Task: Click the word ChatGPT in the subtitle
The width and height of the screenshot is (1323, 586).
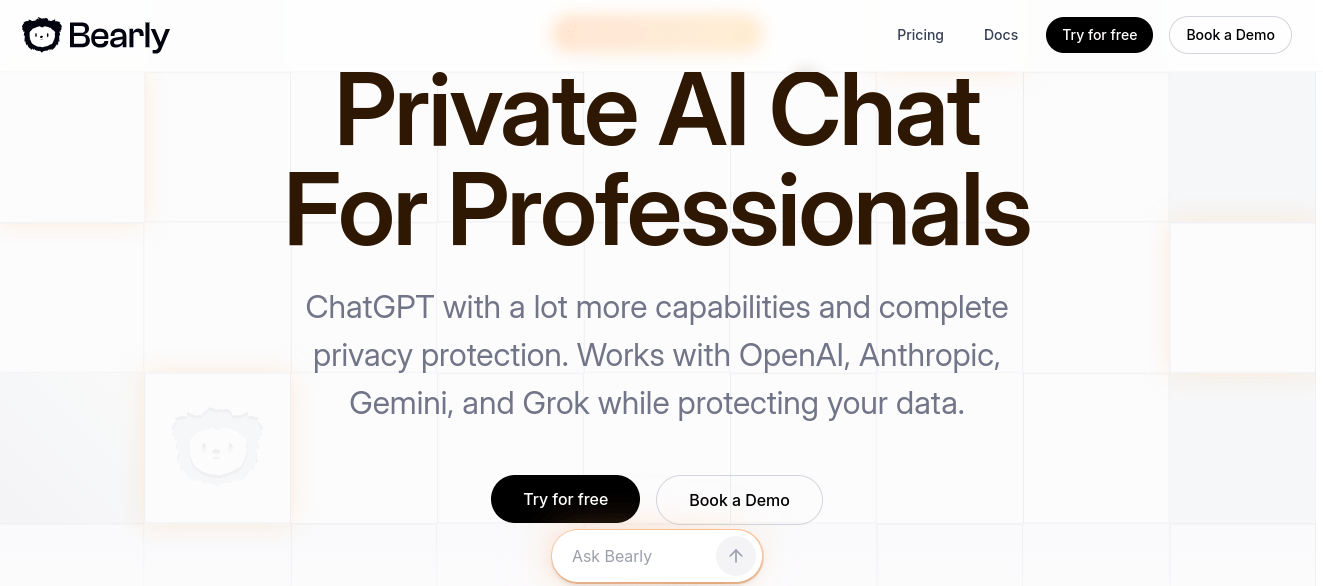Action: point(369,307)
